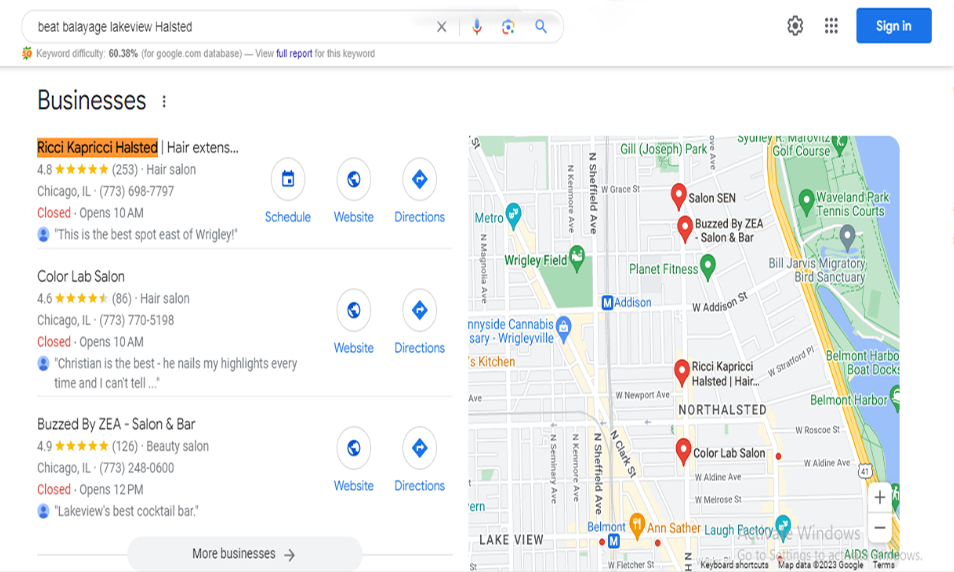Viewport: 954px width, 572px height.
Task: Open Google Lens image search
Action: (x=508, y=27)
